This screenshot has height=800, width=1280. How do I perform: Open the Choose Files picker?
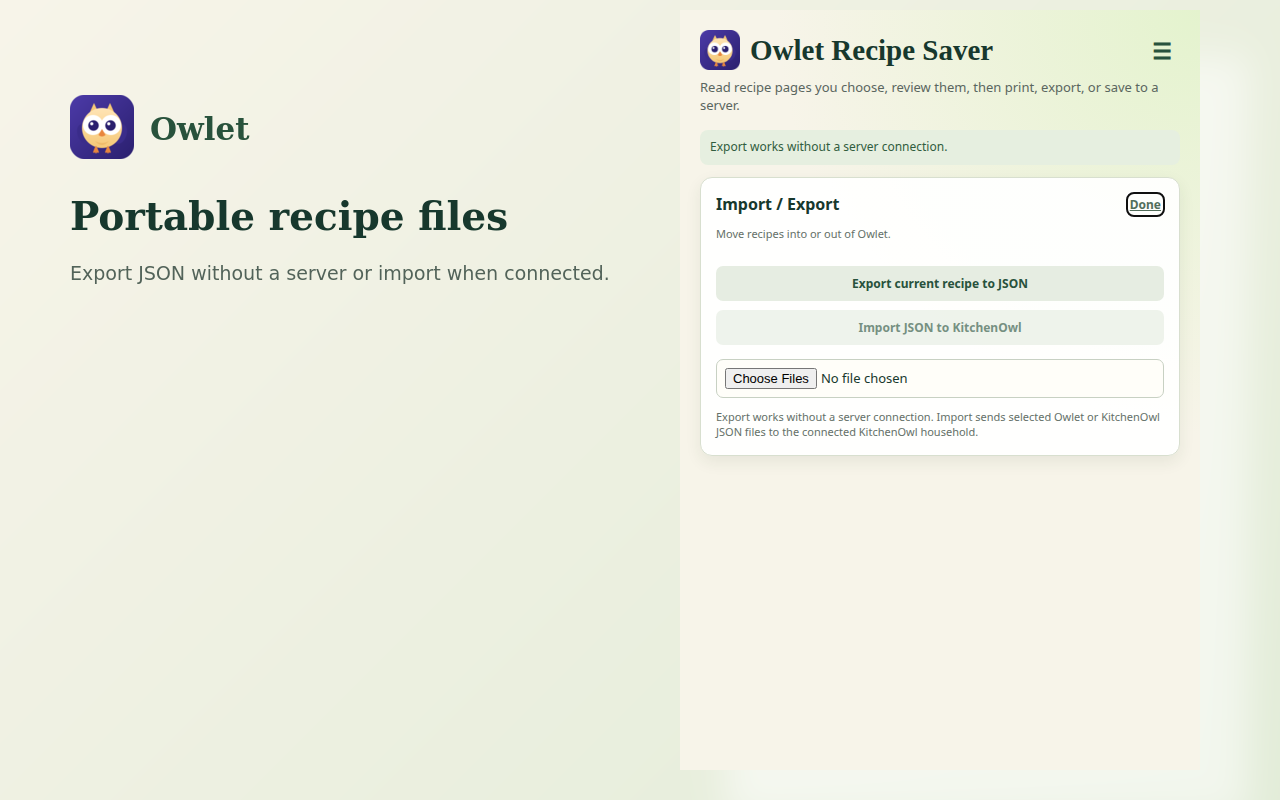pos(771,378)
